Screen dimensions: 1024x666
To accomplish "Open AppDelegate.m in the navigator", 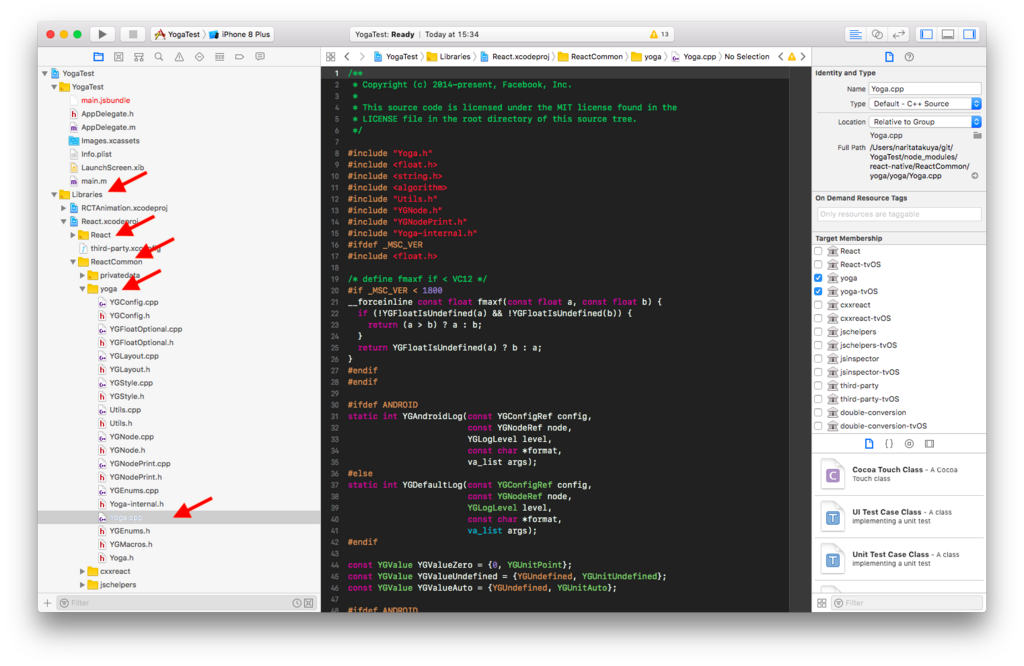I will point(108,127).
